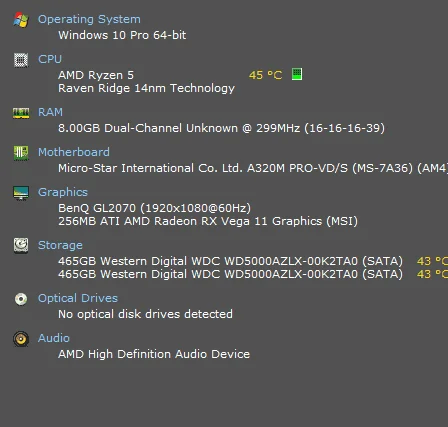The width and height of the screenshot is (448, 427).
Task: Open the Audio section link
Action: coord(54,338)
